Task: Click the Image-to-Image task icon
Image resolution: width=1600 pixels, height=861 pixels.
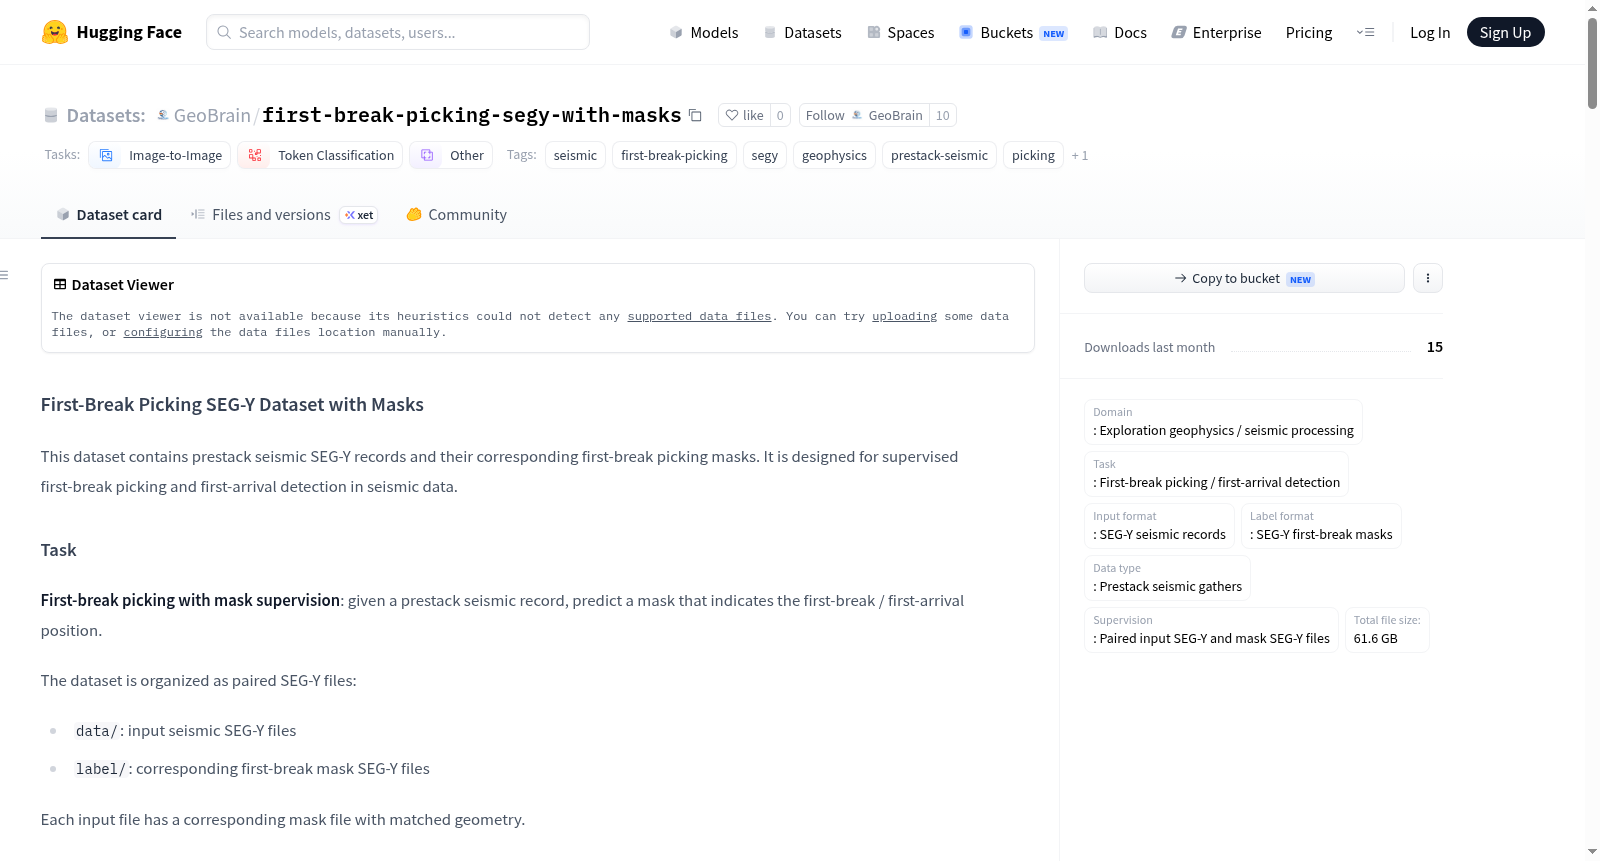Action: 106,155
